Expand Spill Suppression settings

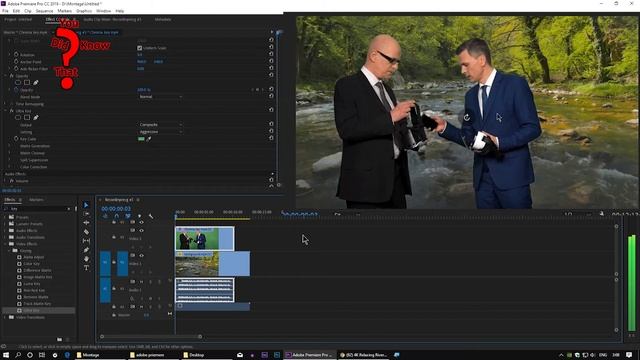point(9,160)
